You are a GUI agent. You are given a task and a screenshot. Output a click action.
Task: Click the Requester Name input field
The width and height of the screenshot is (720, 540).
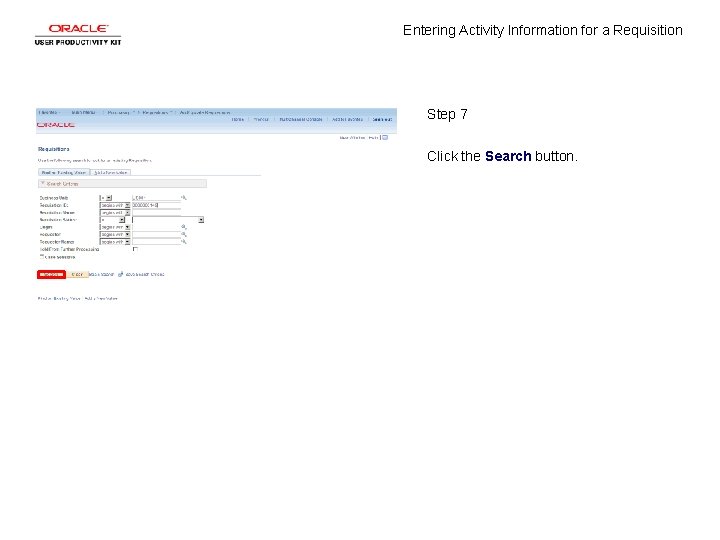(156, 242)
